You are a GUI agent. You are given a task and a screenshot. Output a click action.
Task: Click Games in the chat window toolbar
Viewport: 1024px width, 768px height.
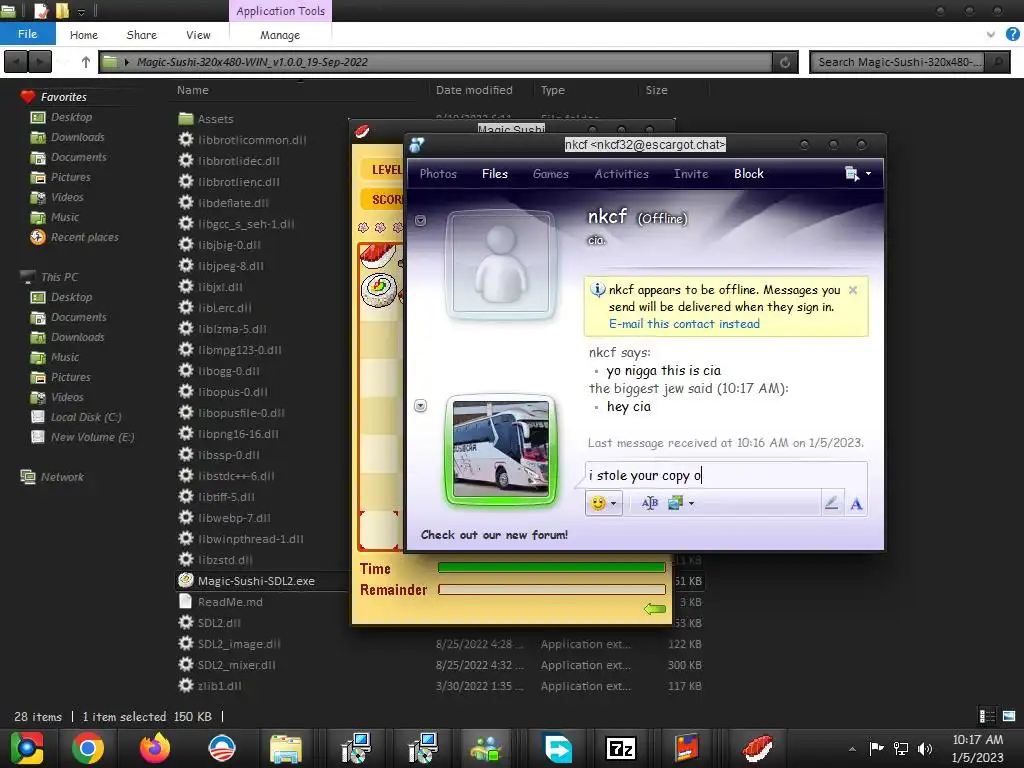(x=551, y=174)
